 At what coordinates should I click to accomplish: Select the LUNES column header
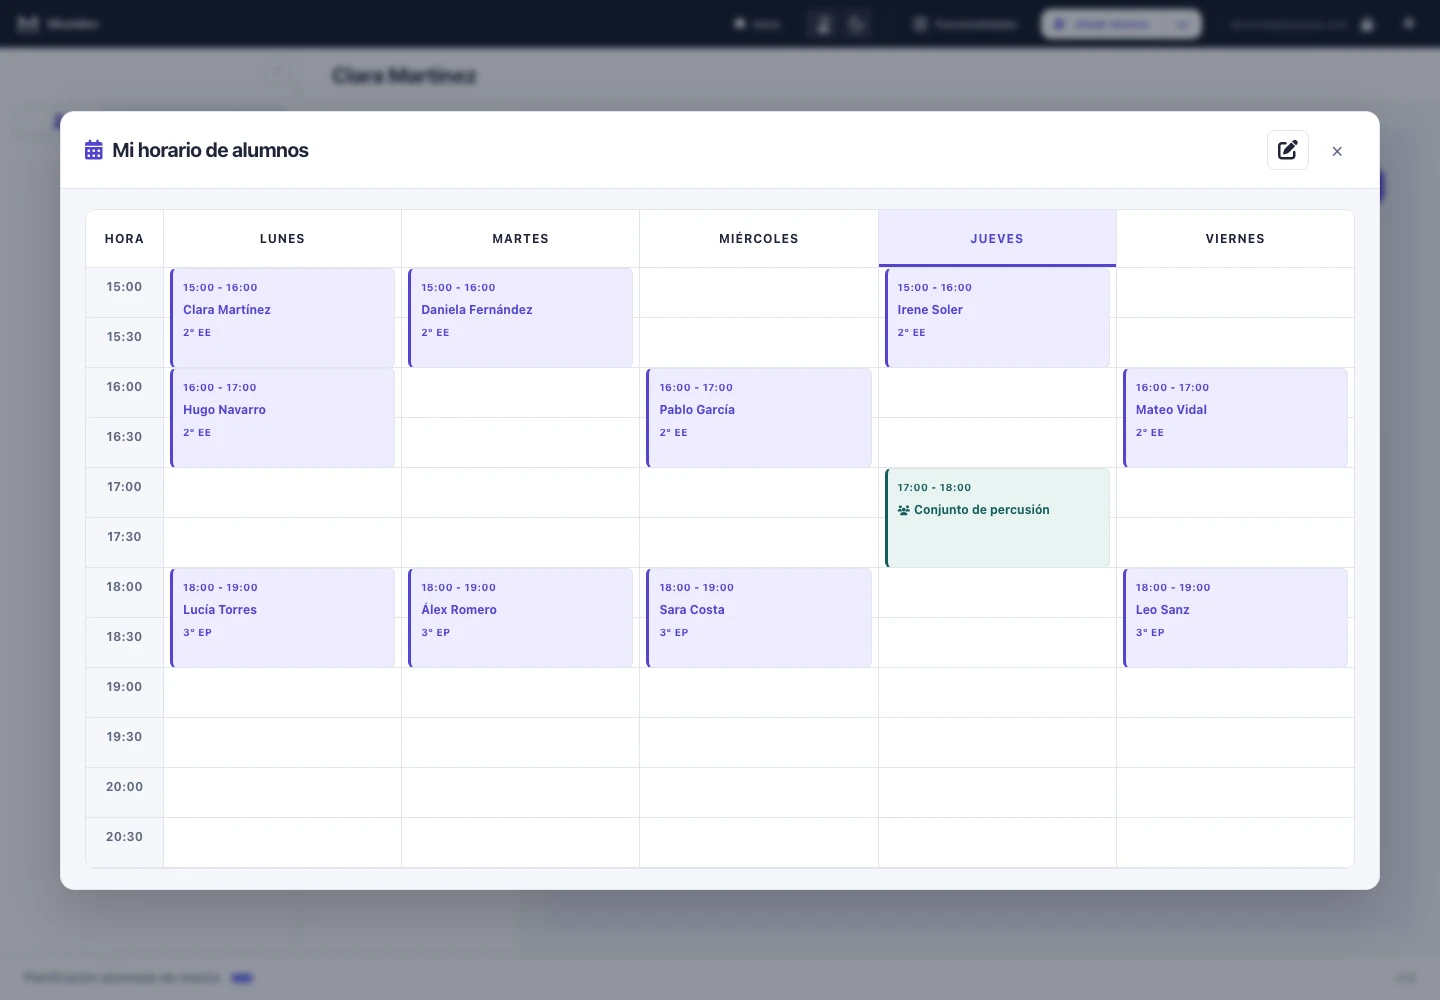pyautogui.click(x=282, y=238)
